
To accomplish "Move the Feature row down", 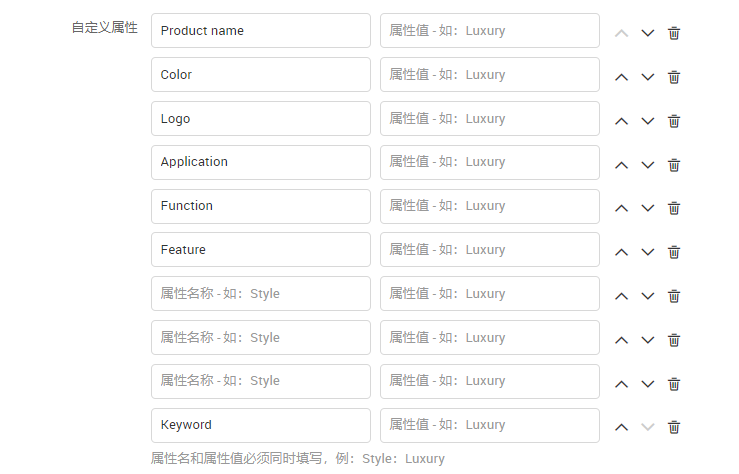I will pyautogui.click(x=648, y=252).
